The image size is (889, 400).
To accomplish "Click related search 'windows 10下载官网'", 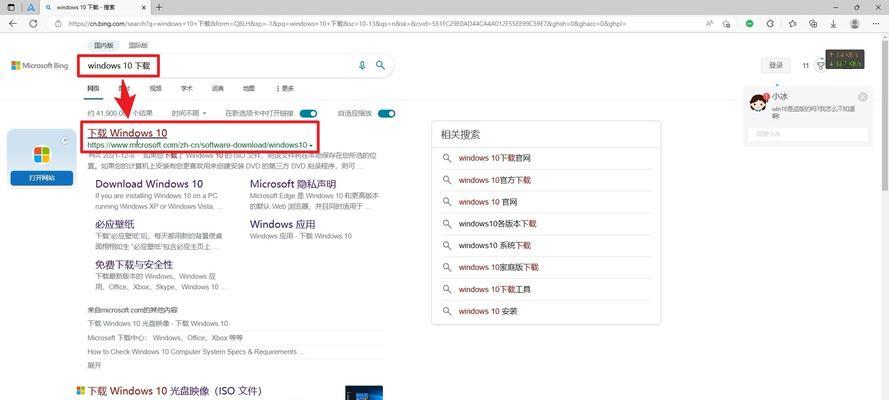I will coord(494,158).
